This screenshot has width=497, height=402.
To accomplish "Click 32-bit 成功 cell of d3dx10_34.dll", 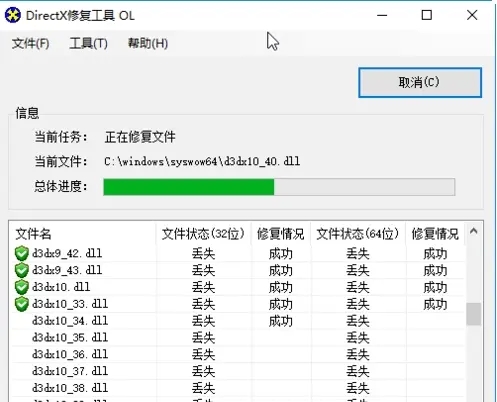I will coord(281,321).
